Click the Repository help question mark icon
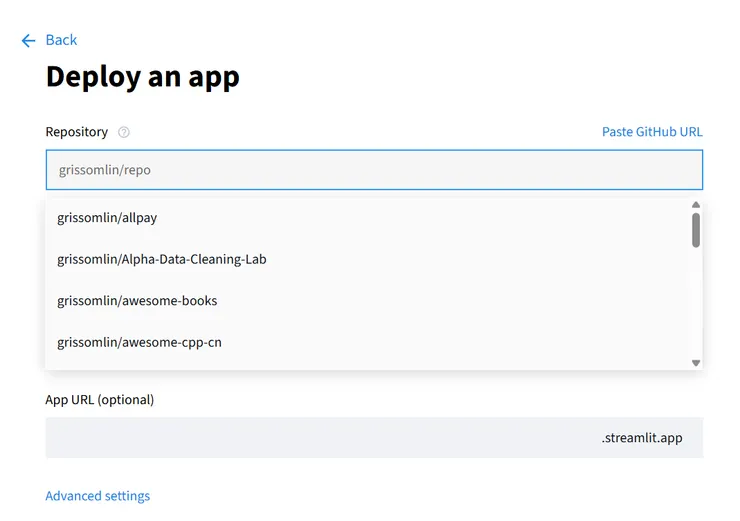 (124, 132)
